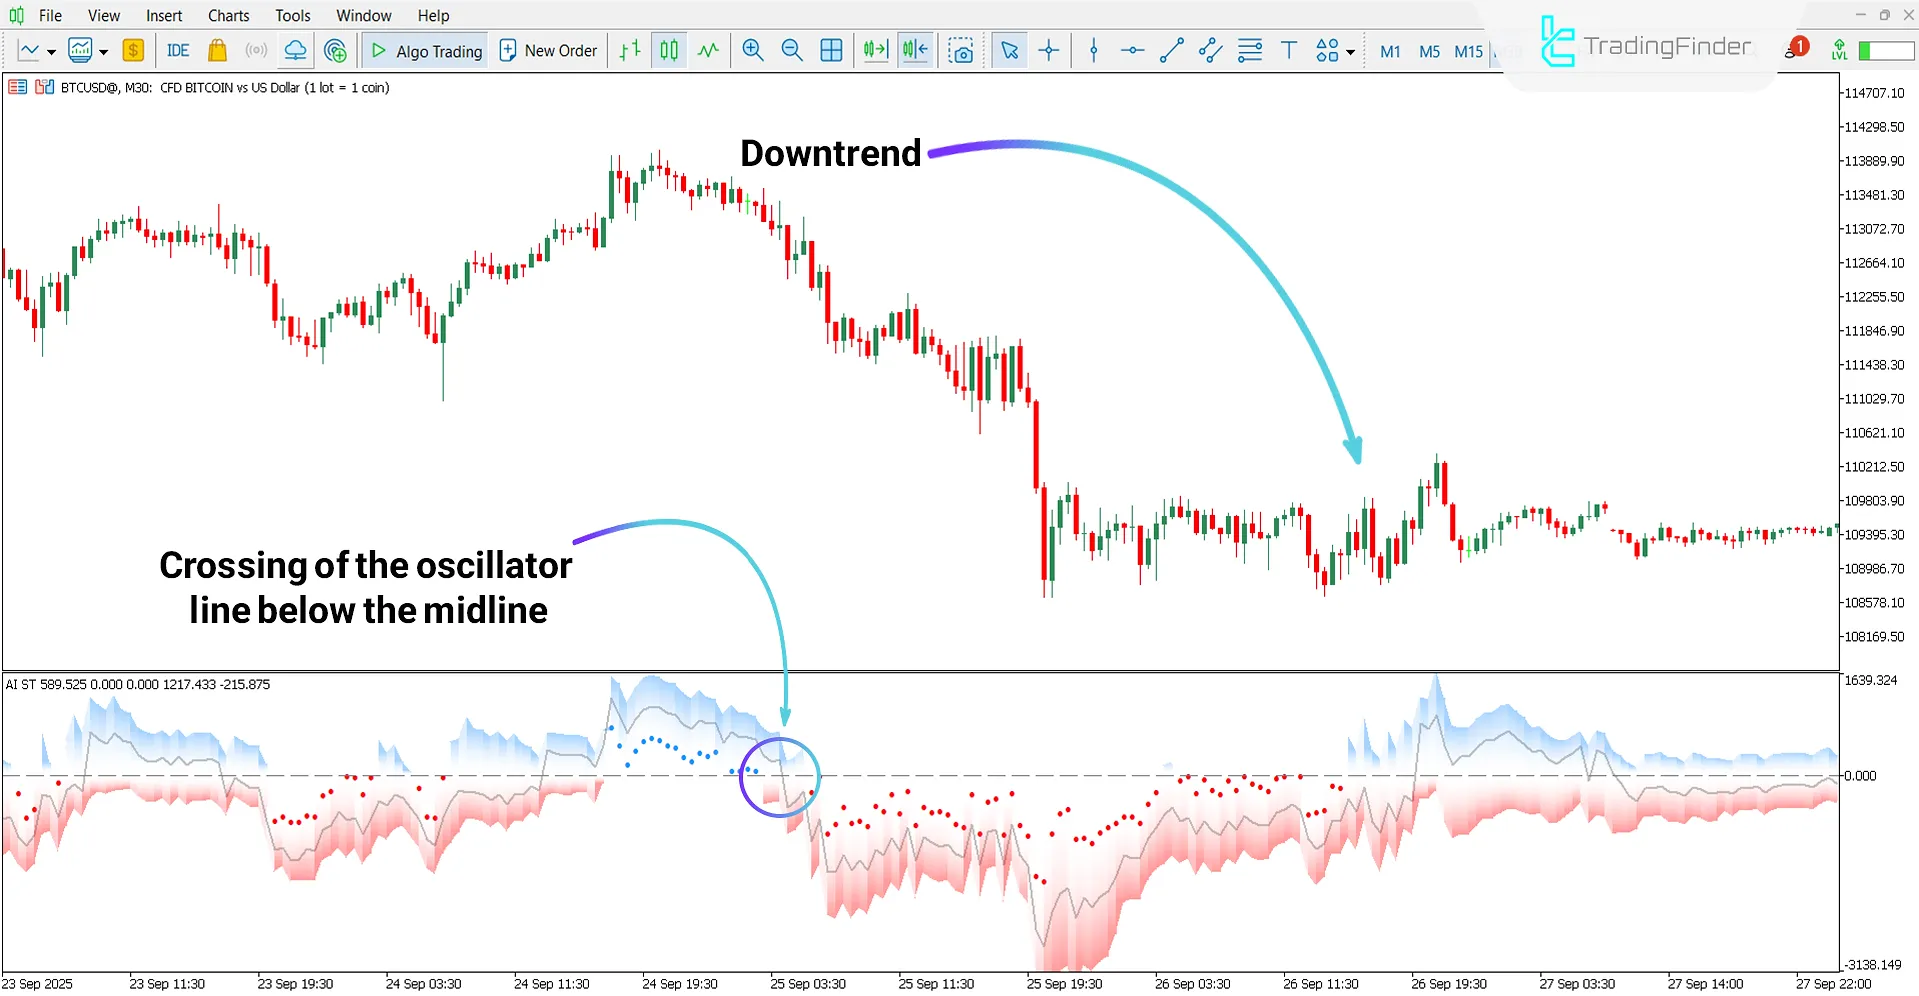Select the crosshair cursor tool

click(x=1048, y=50)
